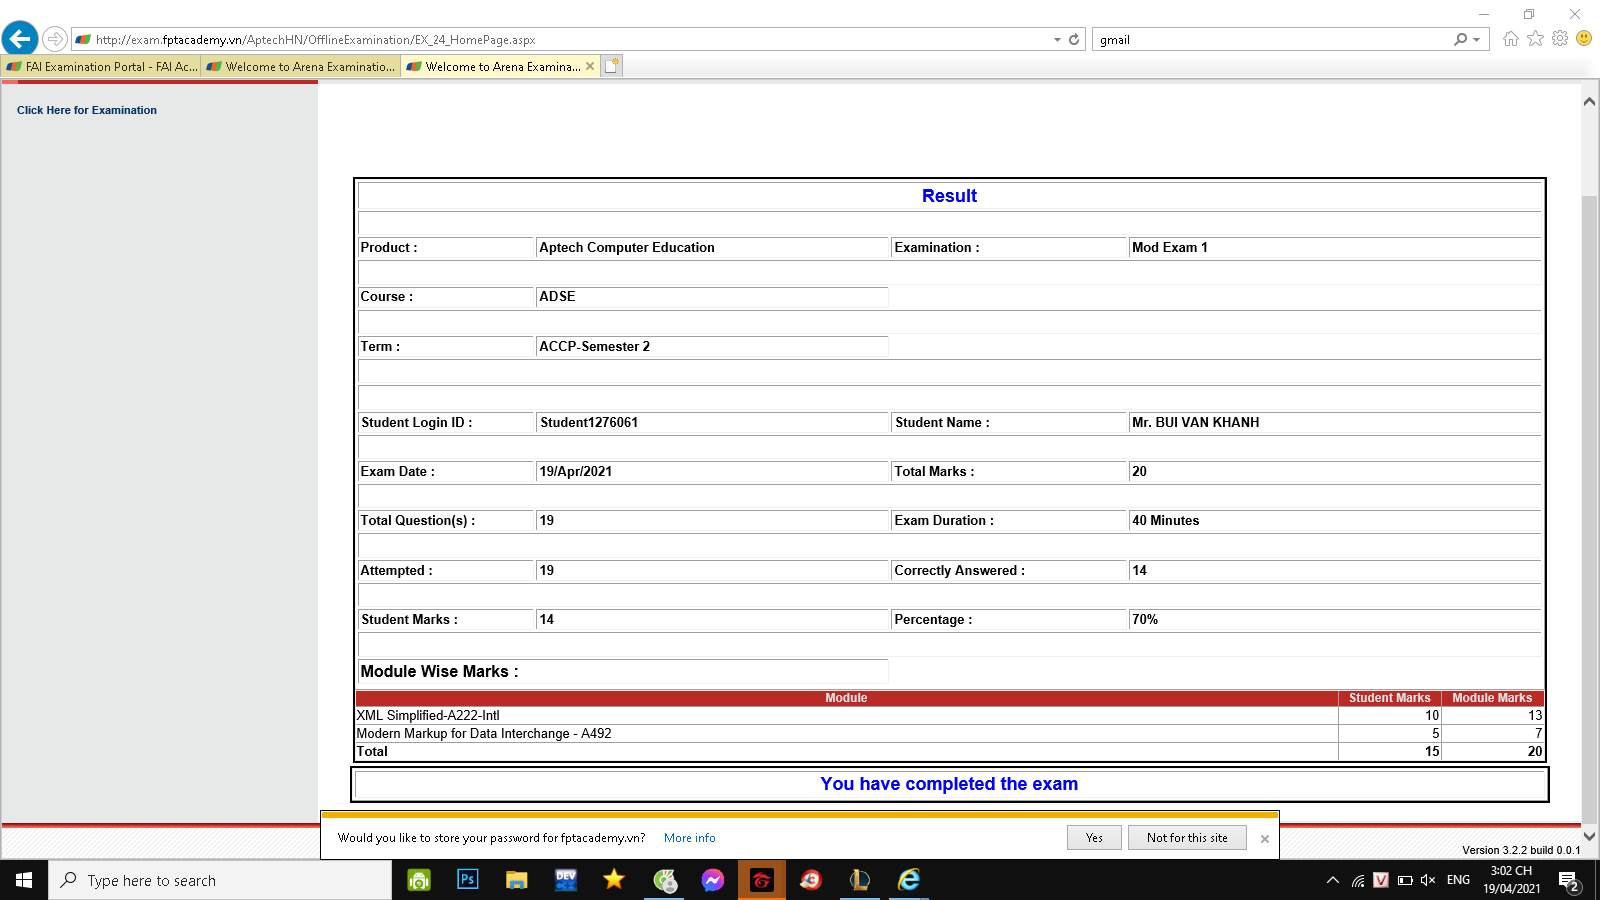Select the XML Simplified-A222-Intl row

click(950, 716)
